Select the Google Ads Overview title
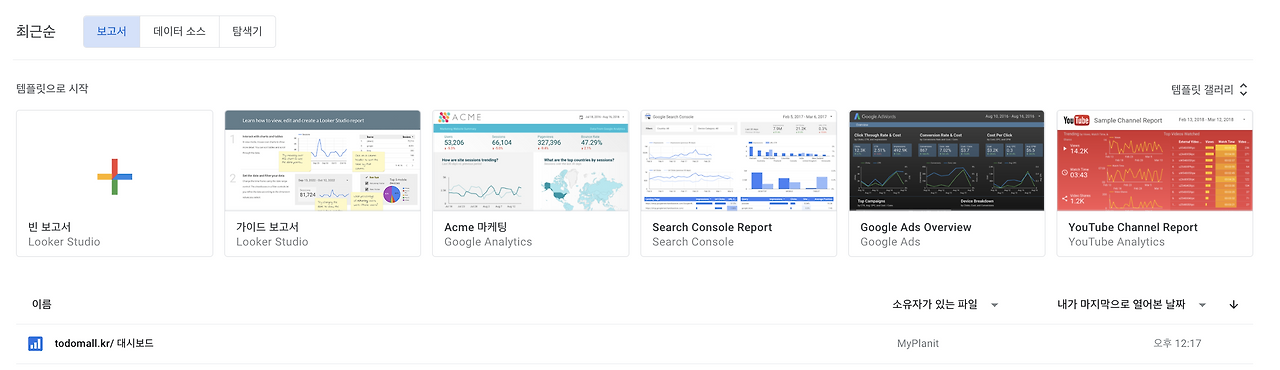This screenshot has height=370, width=1280. click(916, 227)
